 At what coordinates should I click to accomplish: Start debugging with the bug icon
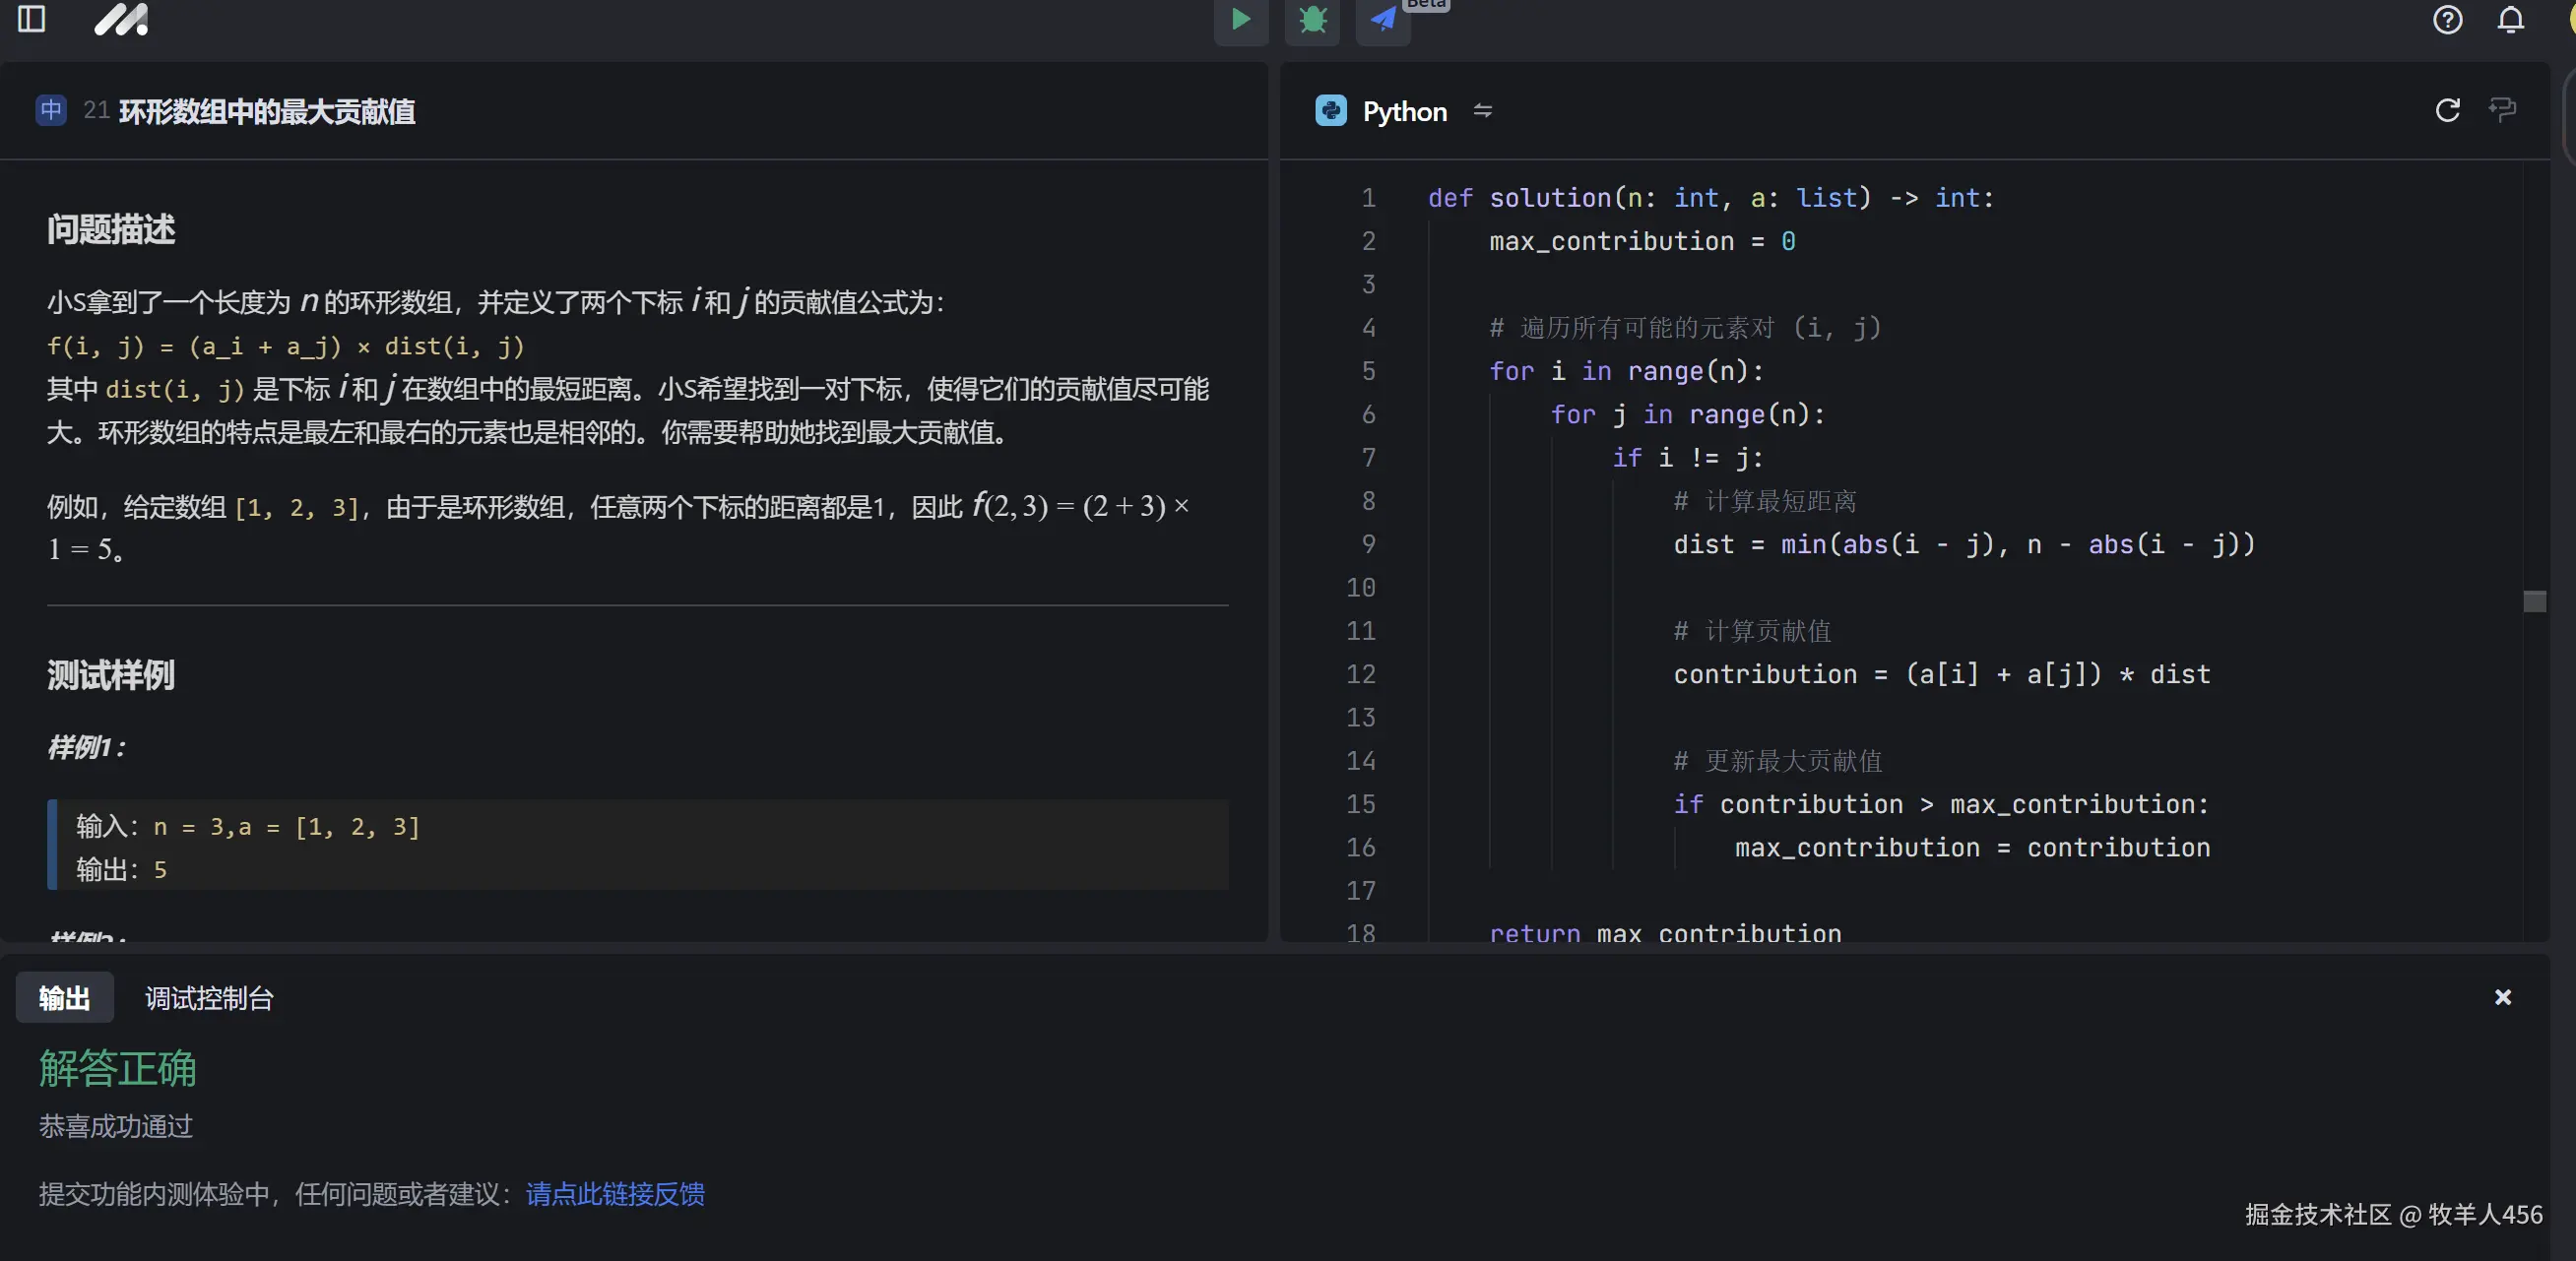tap(1312, 19)
